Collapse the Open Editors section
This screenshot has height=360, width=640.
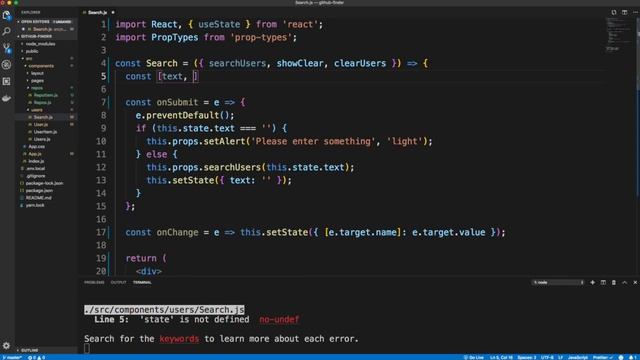45,22
